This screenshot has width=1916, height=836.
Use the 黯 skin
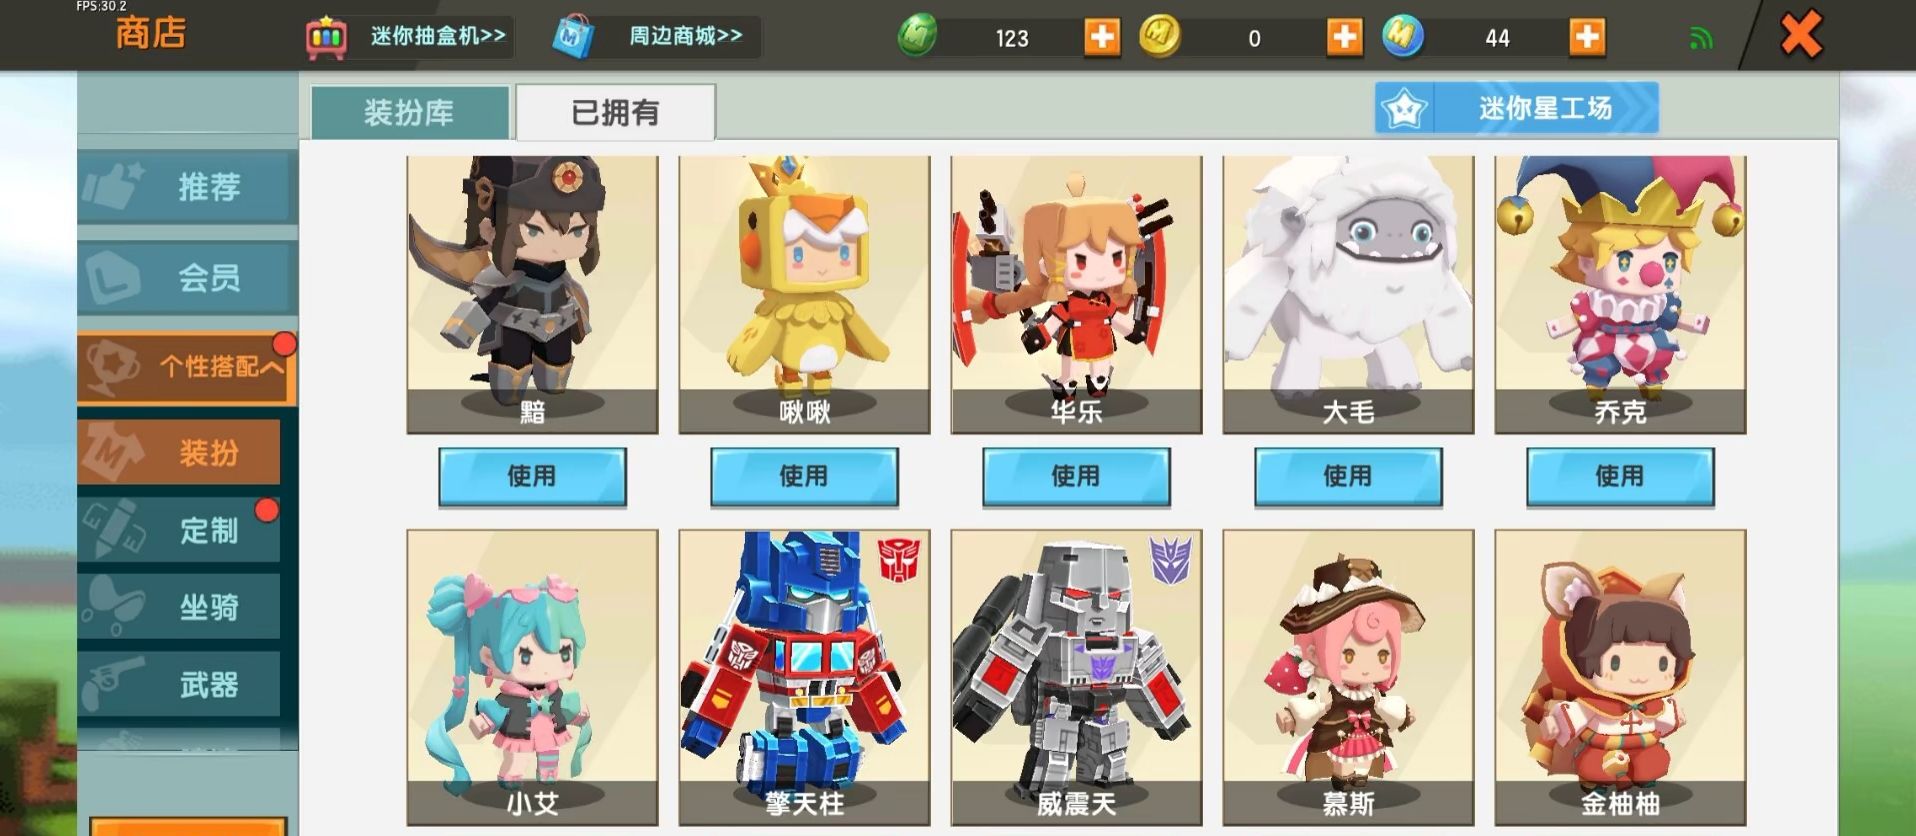click(532, 477)
